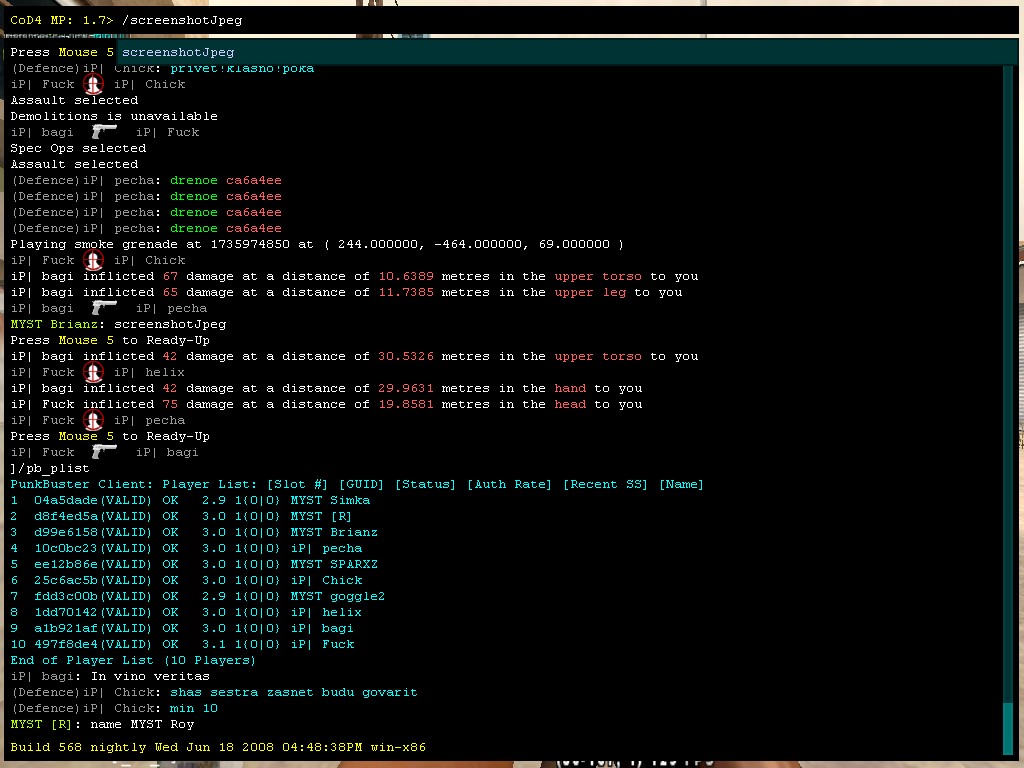Image resolution: width=1024 pixels, height=768 pixels.
Task: Click the headshot icon in the Fuck–helix kill line
Action: (x=93, y=373)
